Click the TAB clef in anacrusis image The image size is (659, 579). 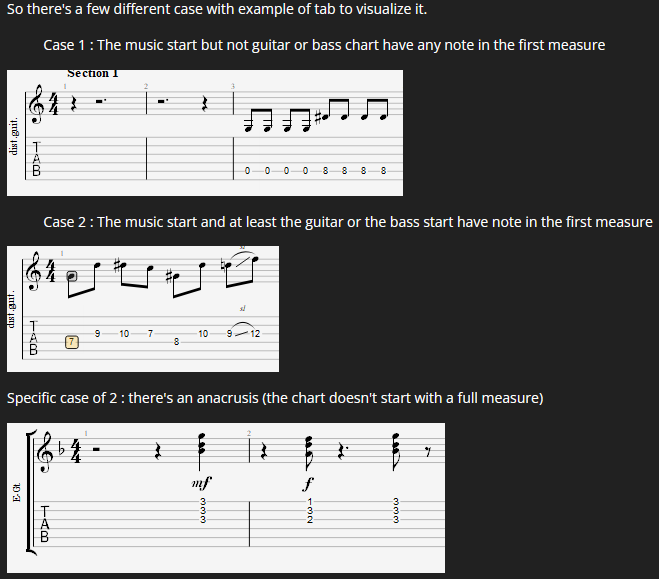[45, 524]
